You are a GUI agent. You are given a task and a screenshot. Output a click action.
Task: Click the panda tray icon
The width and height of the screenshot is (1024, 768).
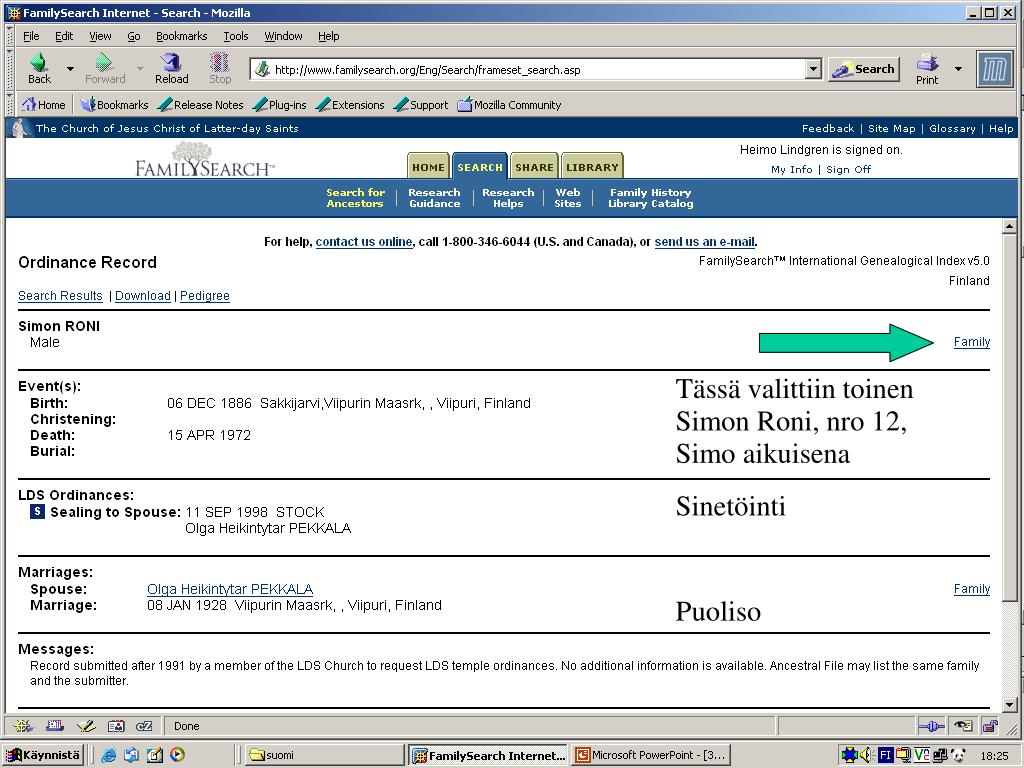(x=958, y=755)
